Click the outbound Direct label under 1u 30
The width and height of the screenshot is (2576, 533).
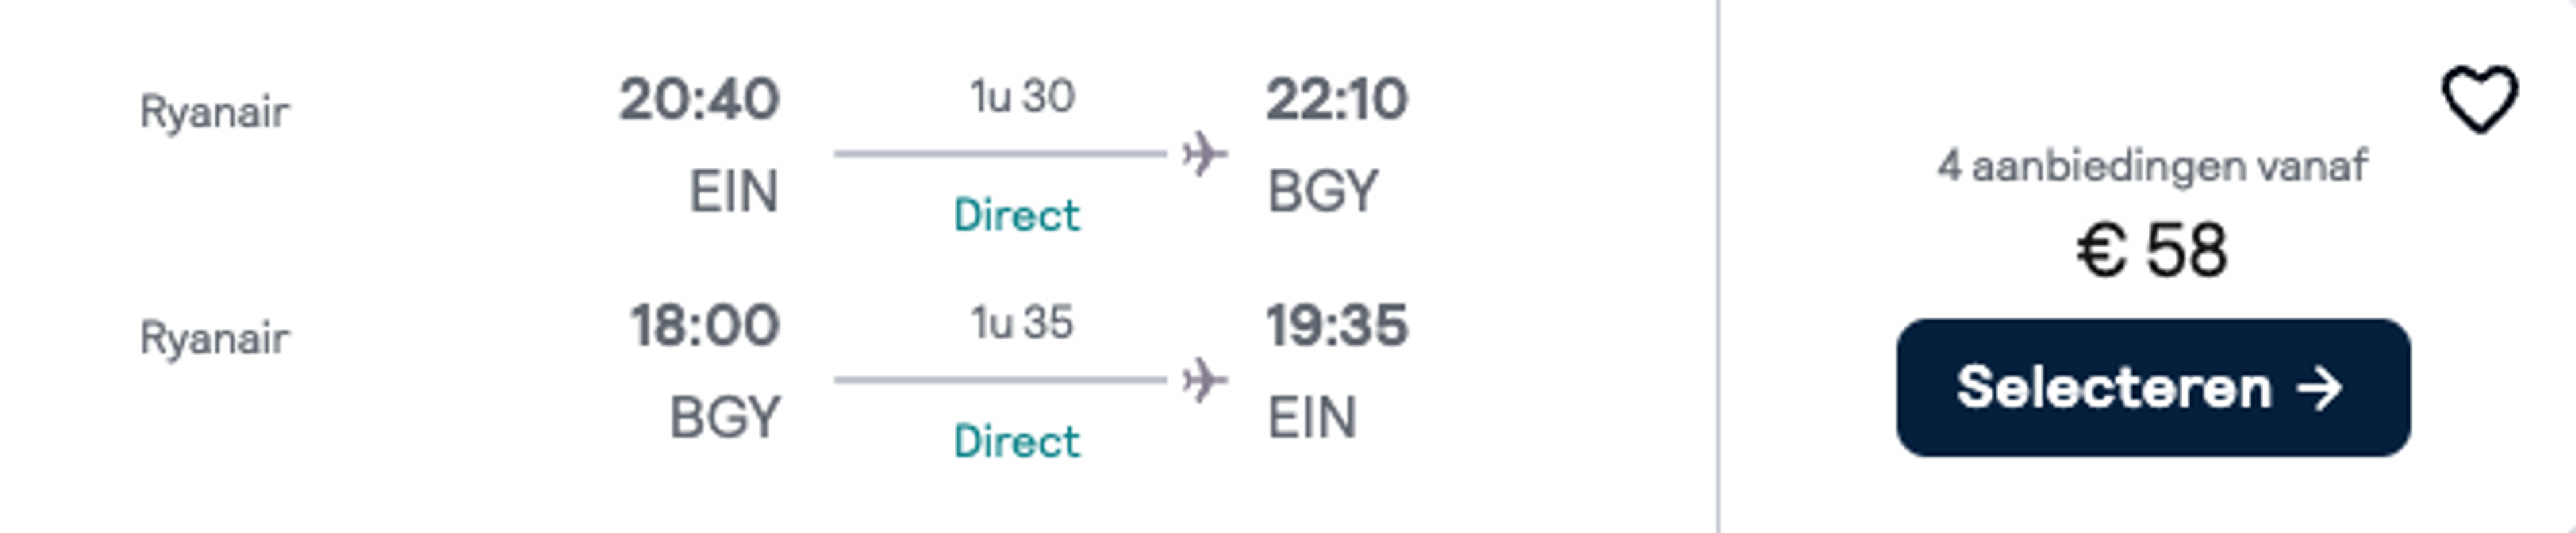click(x=1016, y=215)
